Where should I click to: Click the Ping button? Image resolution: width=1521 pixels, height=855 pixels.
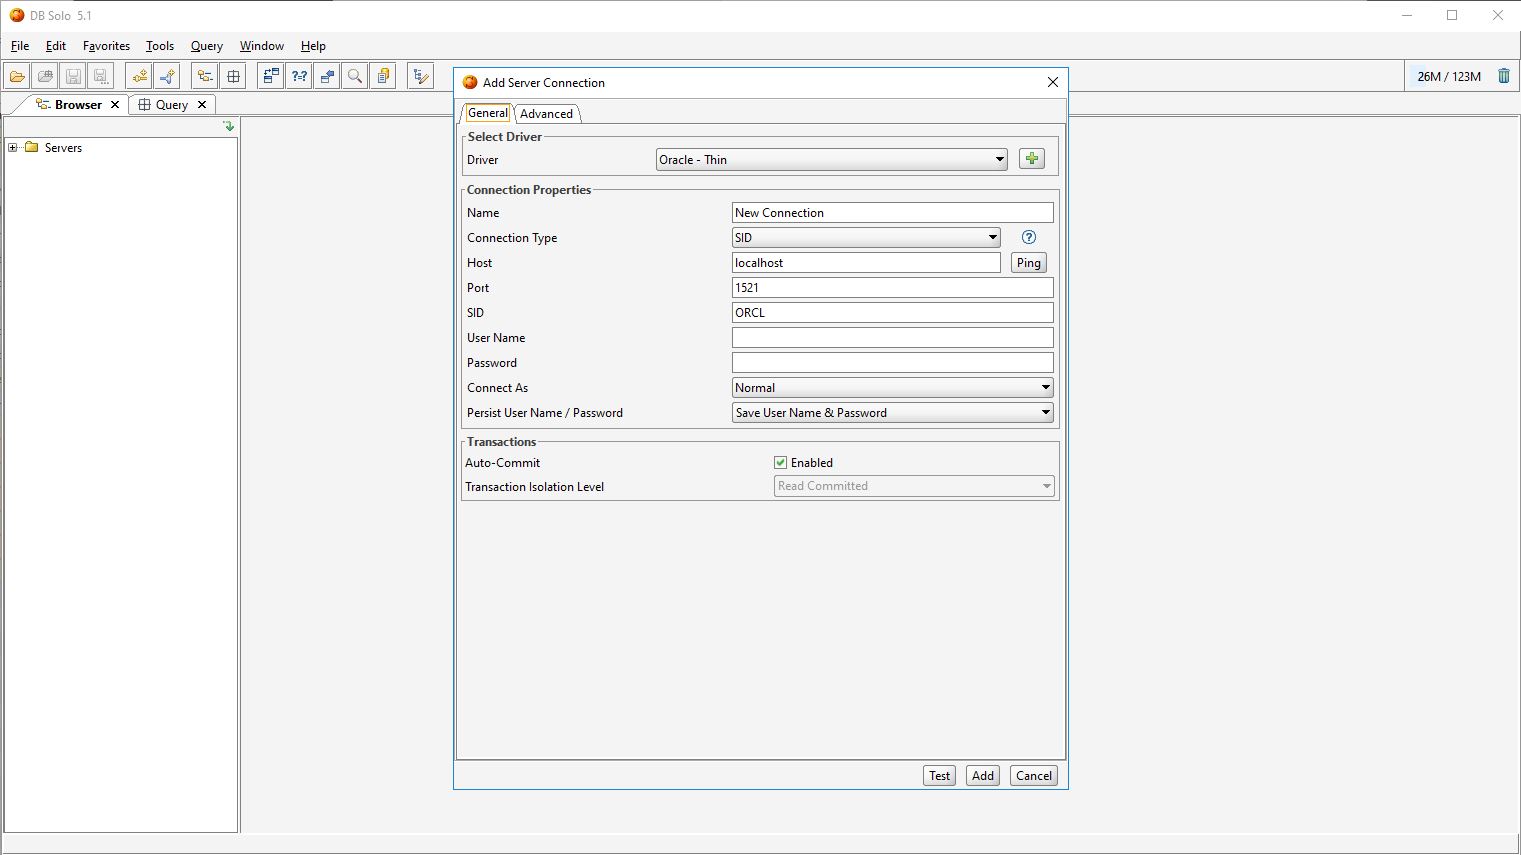point(1029,262)
